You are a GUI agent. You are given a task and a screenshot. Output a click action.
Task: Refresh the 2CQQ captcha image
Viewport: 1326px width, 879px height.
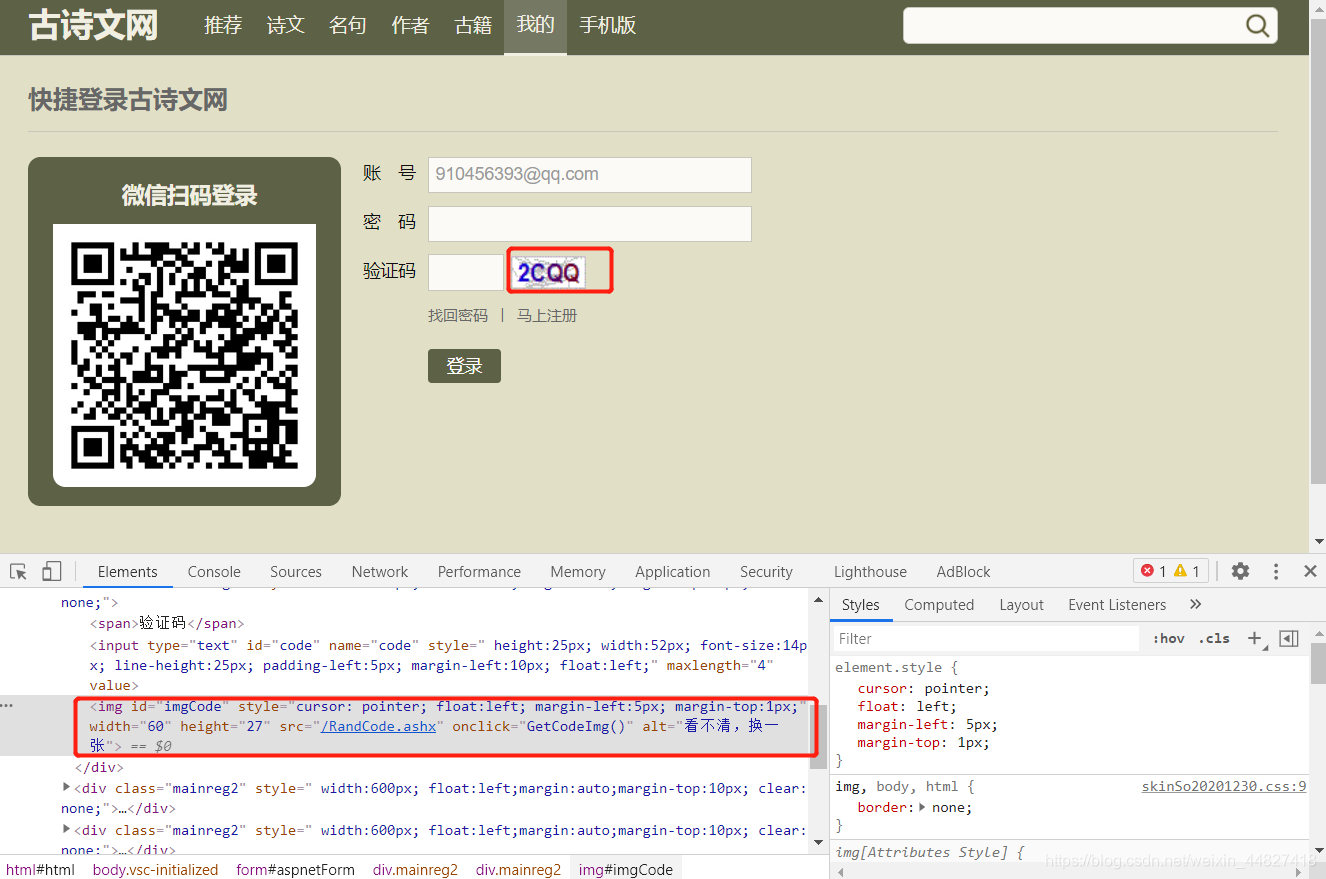548,271
